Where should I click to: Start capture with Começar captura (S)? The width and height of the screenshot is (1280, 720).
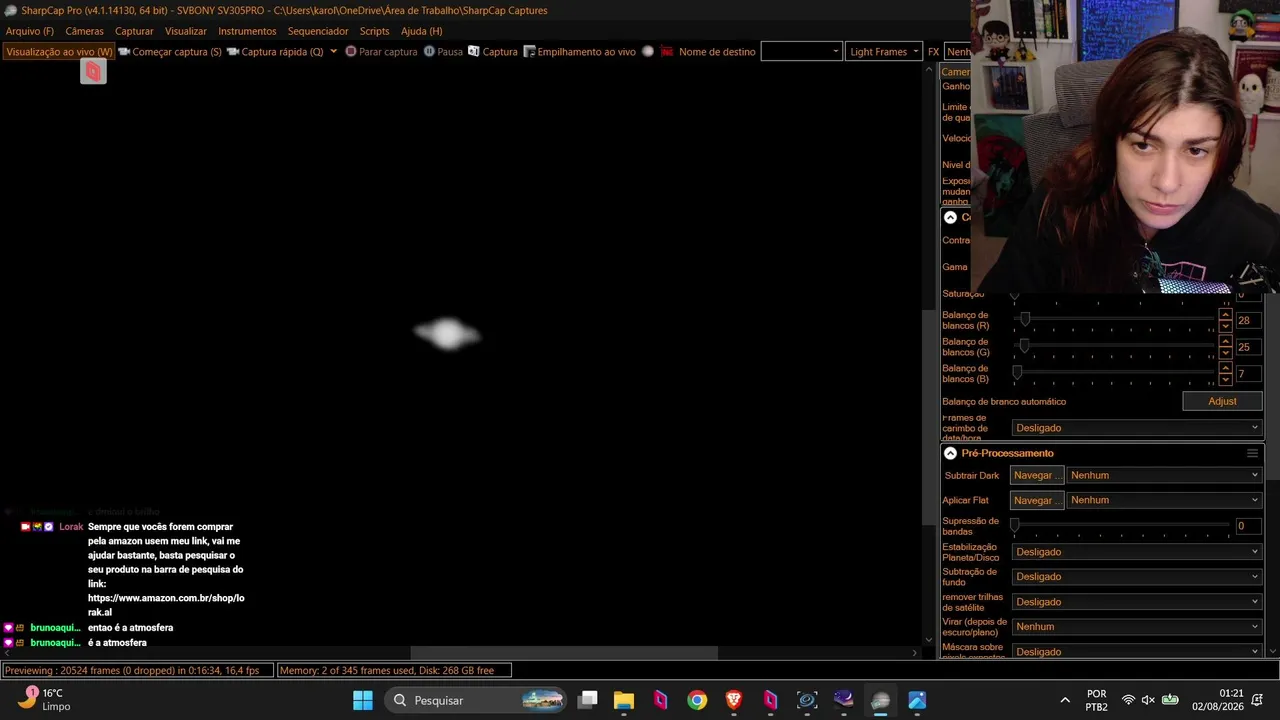click(x=170, y=52)
